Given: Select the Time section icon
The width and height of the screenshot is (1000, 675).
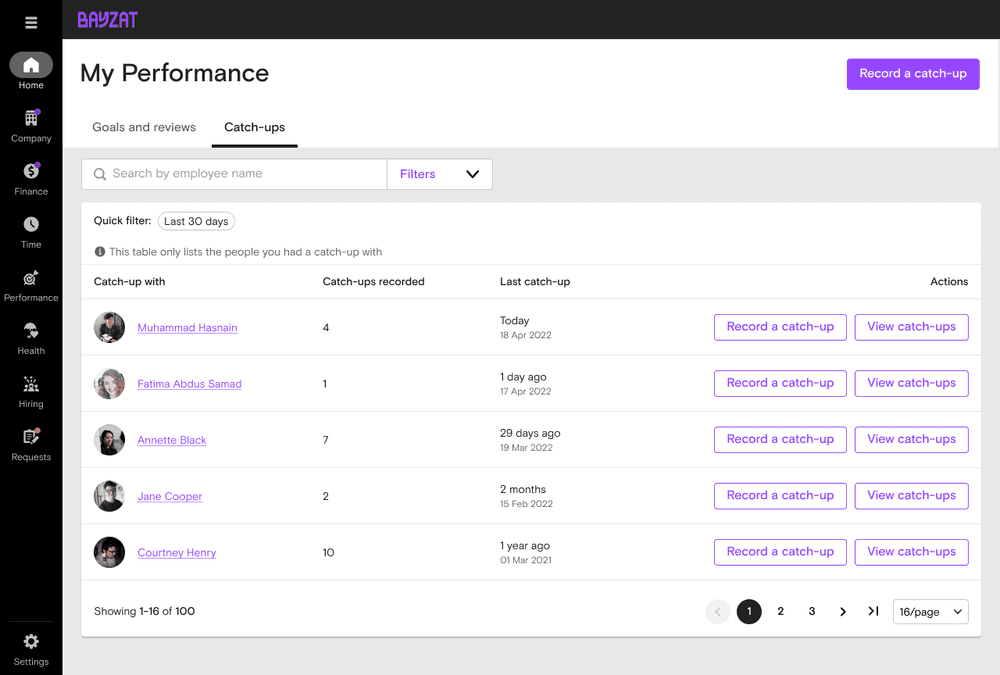Looking at the screenshot, I should [30, 229].
